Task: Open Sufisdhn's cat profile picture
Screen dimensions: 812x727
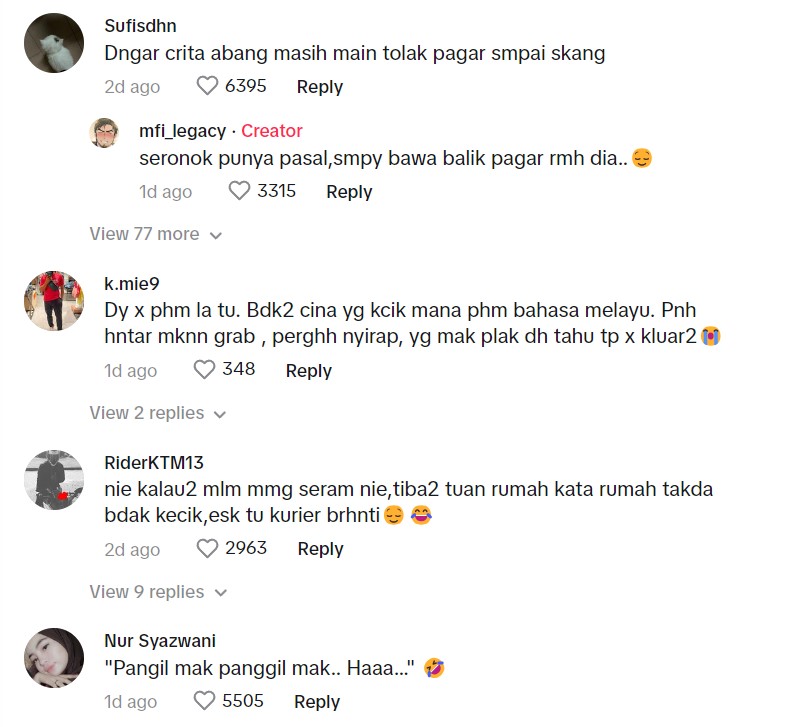Action: [54, 43]
